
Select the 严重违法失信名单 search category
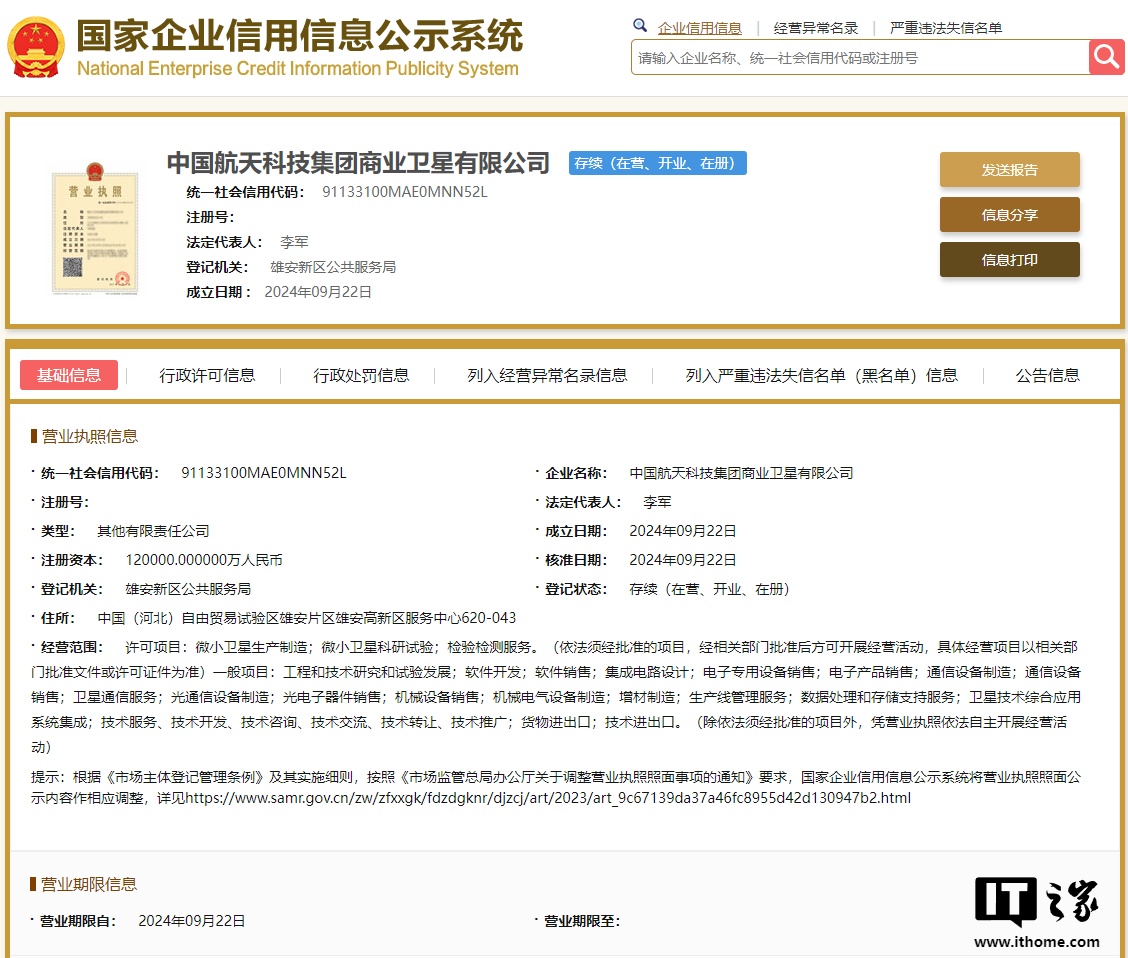[x=946, y=28]
